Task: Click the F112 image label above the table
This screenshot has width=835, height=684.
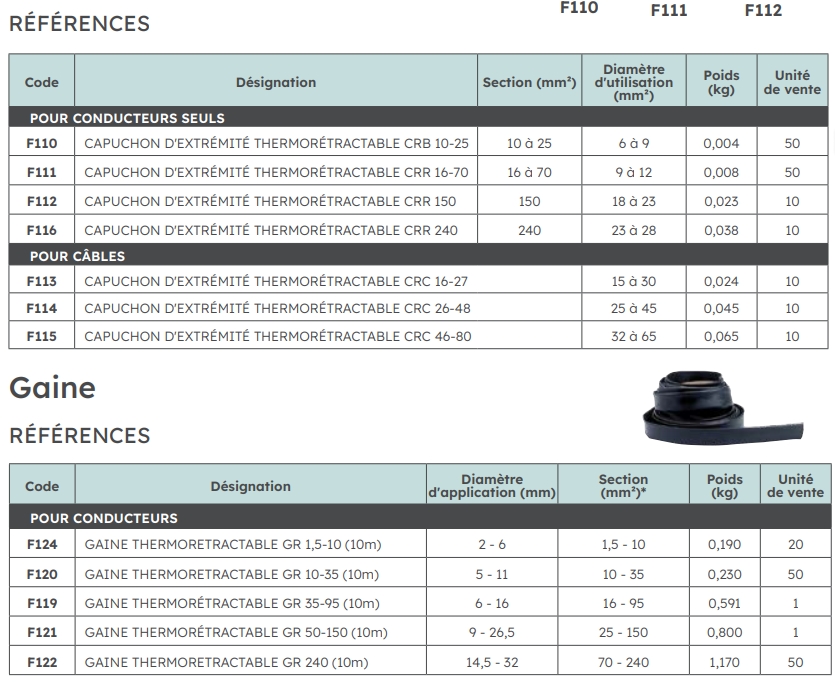Action: coord(763,11)
